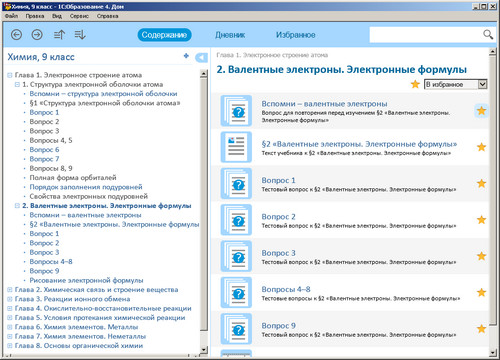Viewport: 500px width, 360px height.
Task: Open the Вопросы 4–8 link in the right pane
Action: tap(286, 289)
